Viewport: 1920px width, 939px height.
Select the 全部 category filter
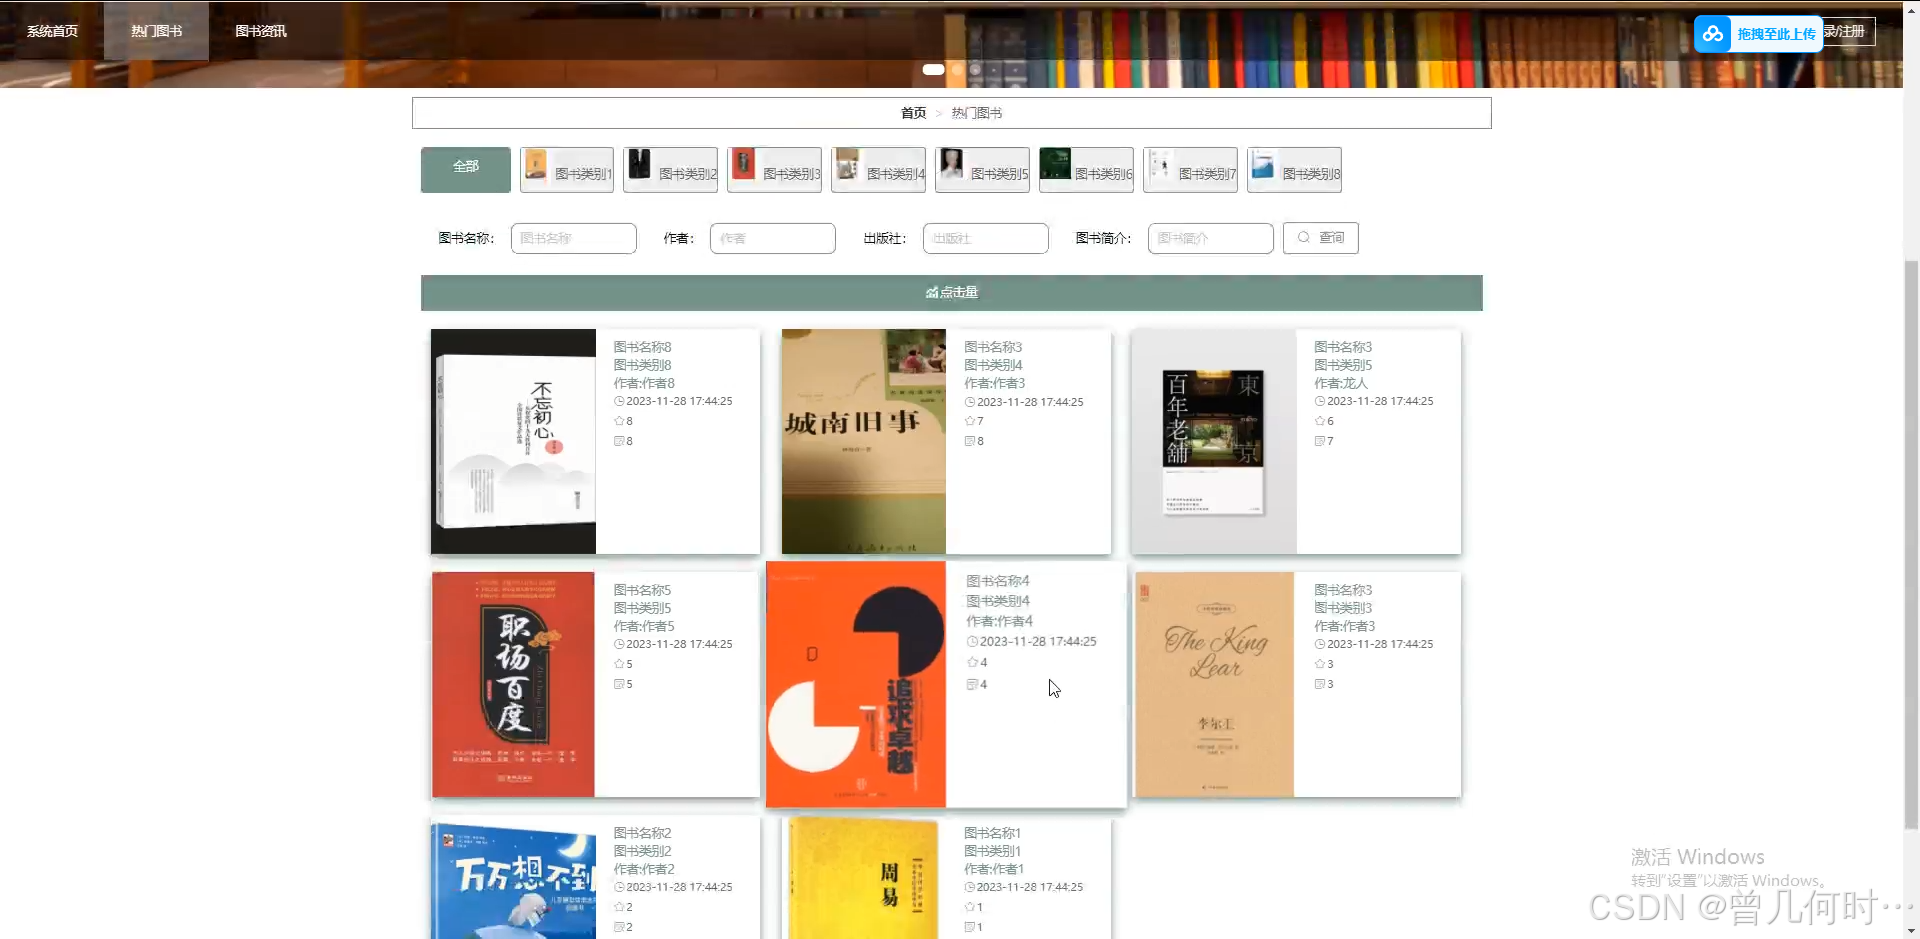466,169
